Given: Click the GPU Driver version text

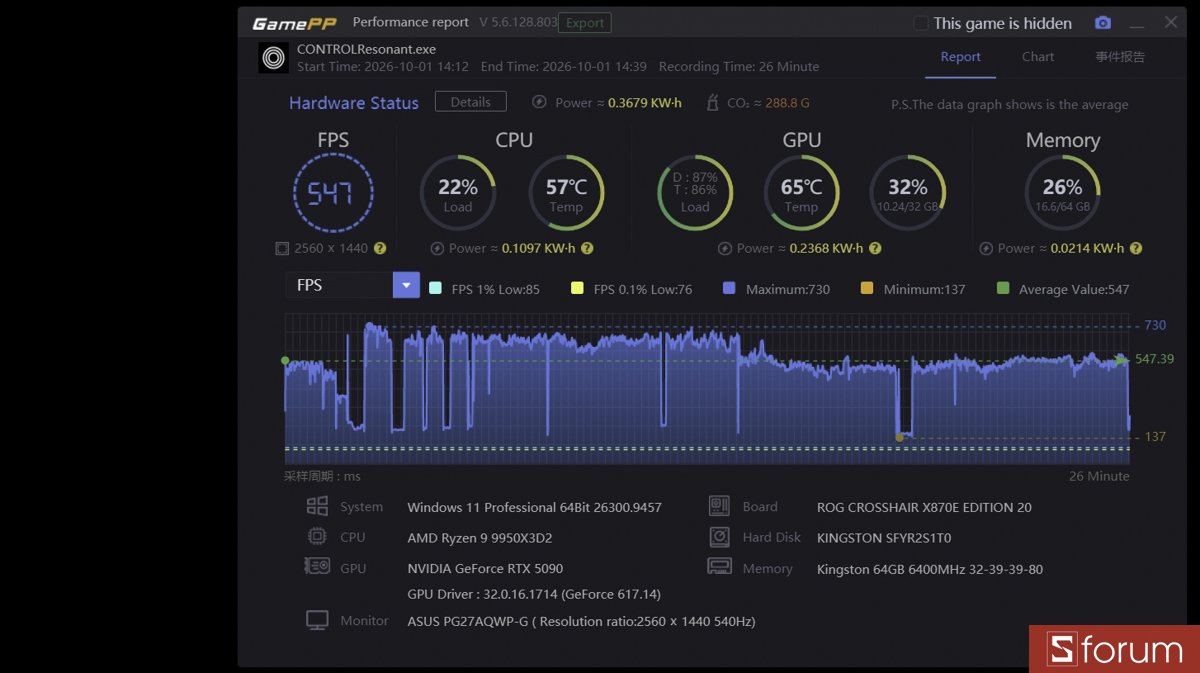Looking at the screenshot, I should pos(534,594).
